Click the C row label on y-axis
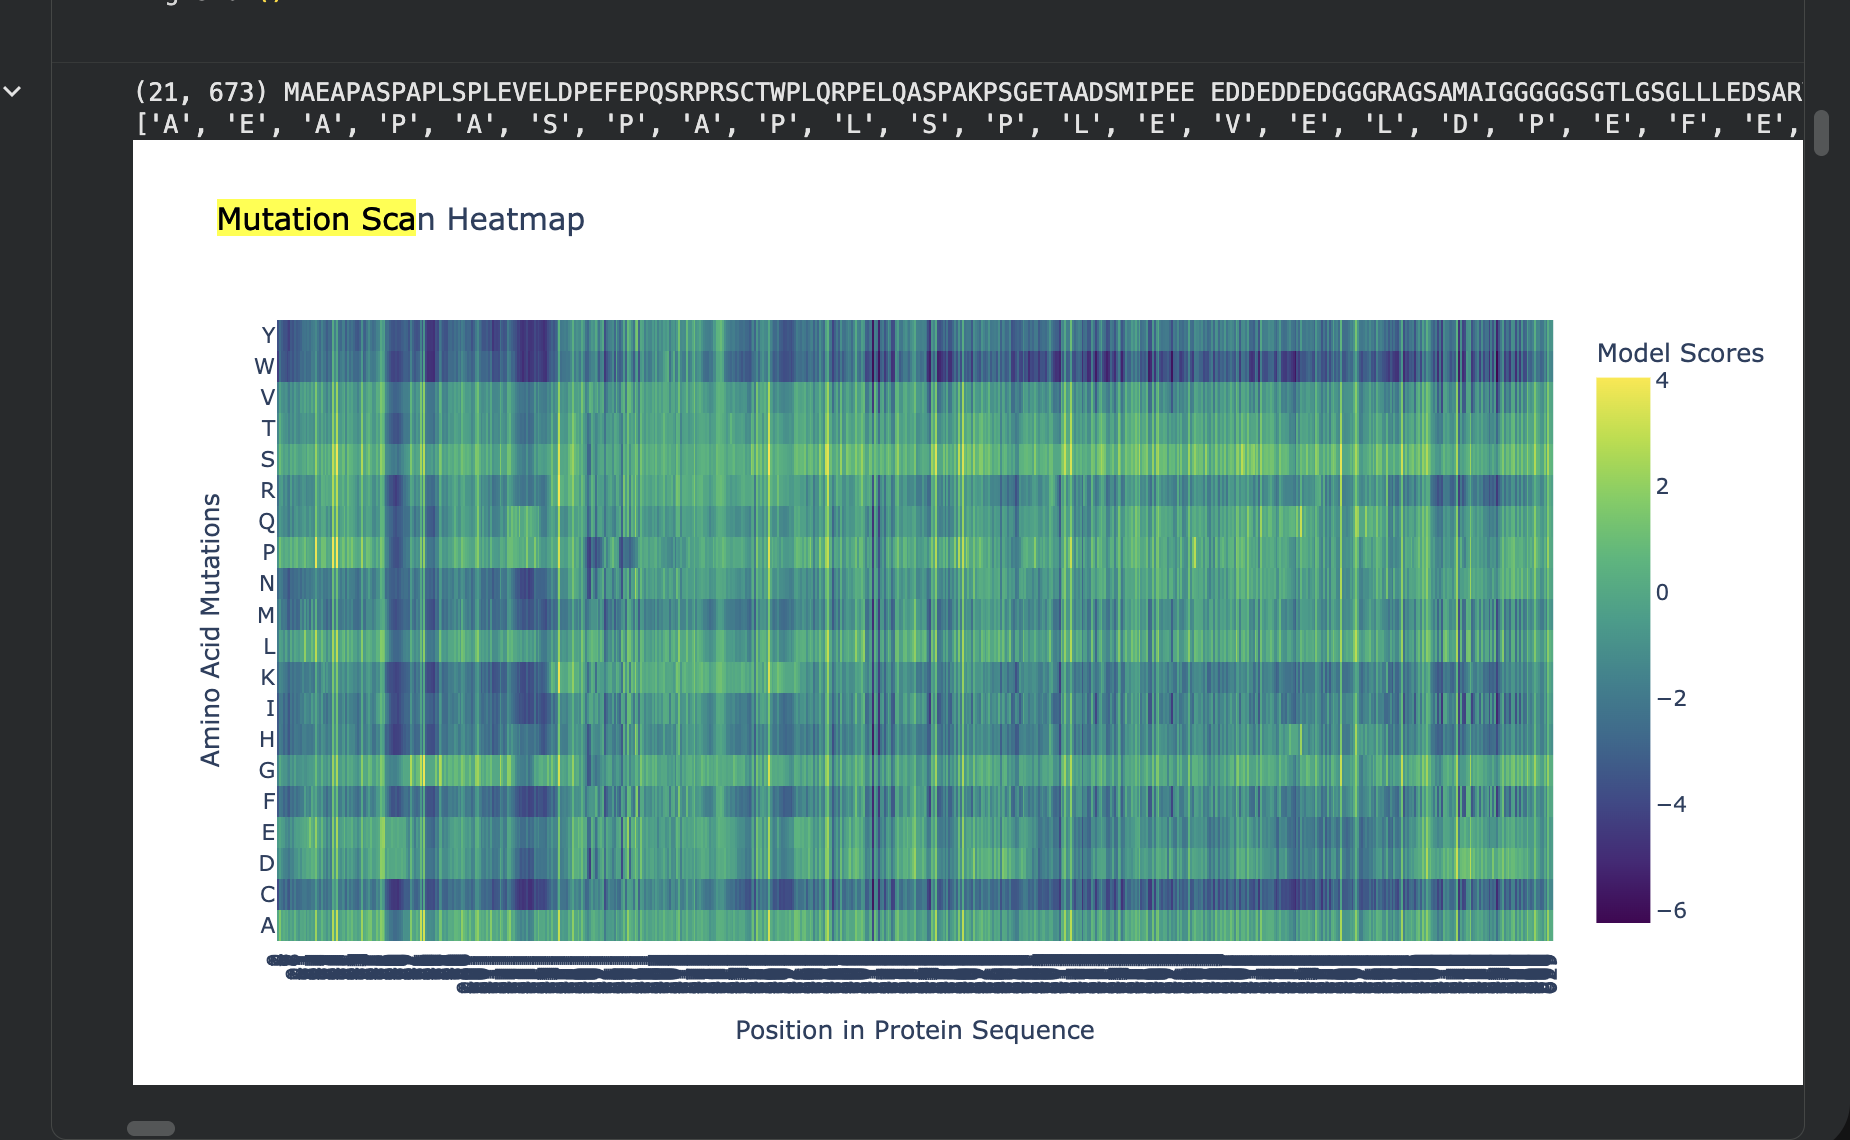This screenshot has height=1140, width=1850. (x=267, y=894)
